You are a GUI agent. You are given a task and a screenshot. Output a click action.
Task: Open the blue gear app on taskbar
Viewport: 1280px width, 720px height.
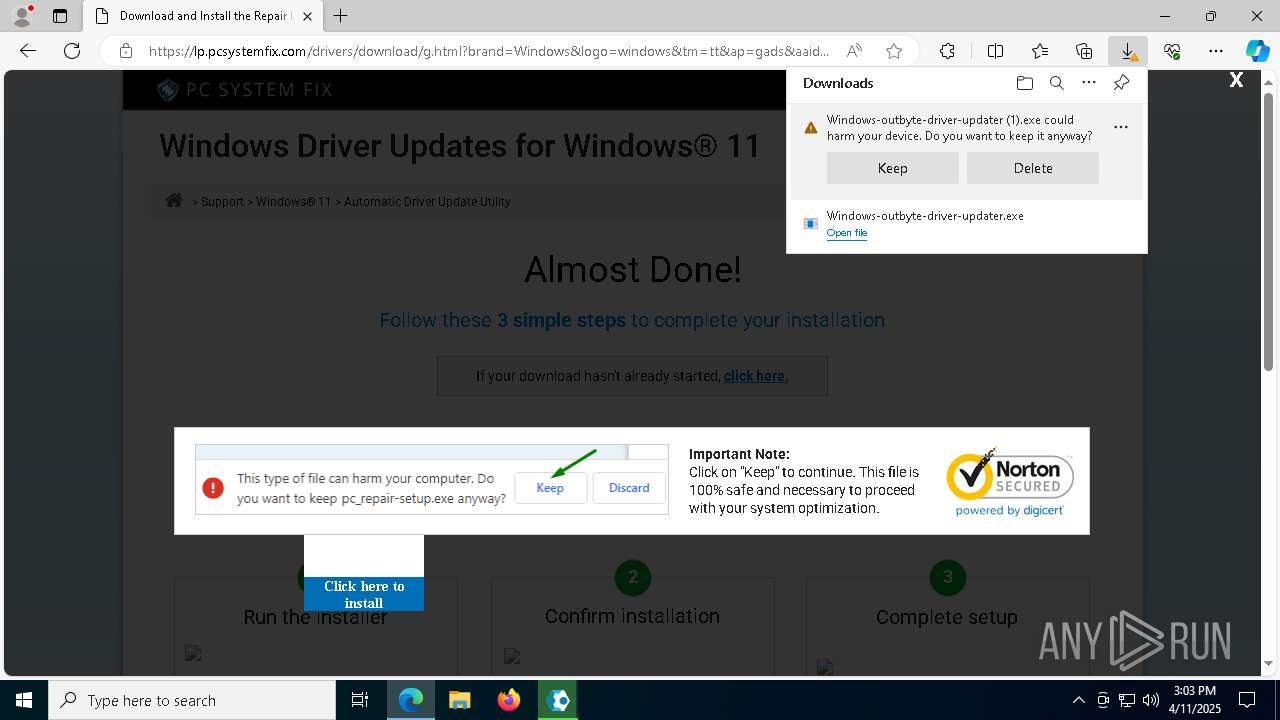coord(559,700)
